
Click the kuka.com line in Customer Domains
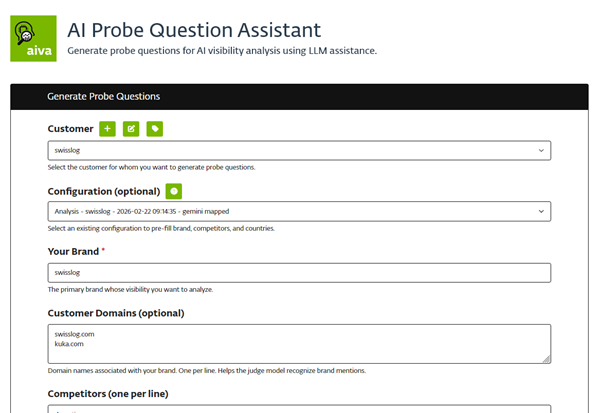click(69, 344)
